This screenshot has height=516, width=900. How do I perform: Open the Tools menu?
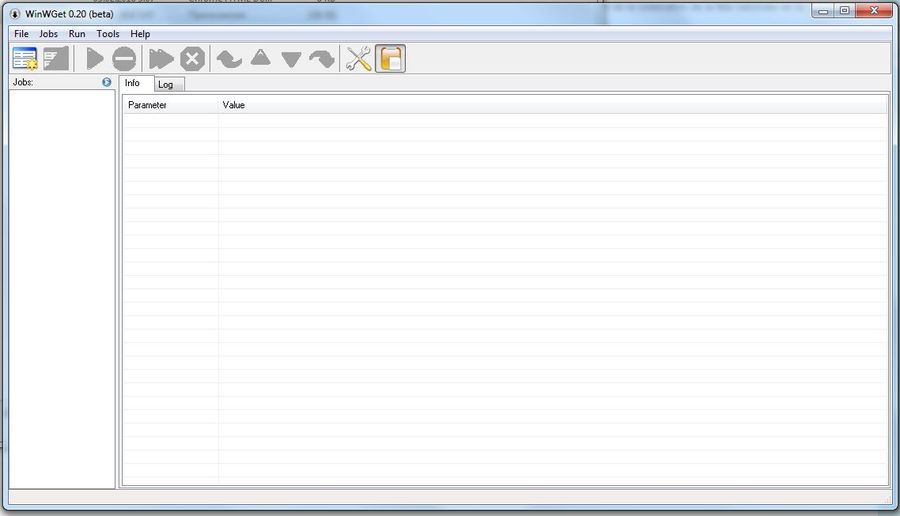pyautogui.click(x=108, y=34)
